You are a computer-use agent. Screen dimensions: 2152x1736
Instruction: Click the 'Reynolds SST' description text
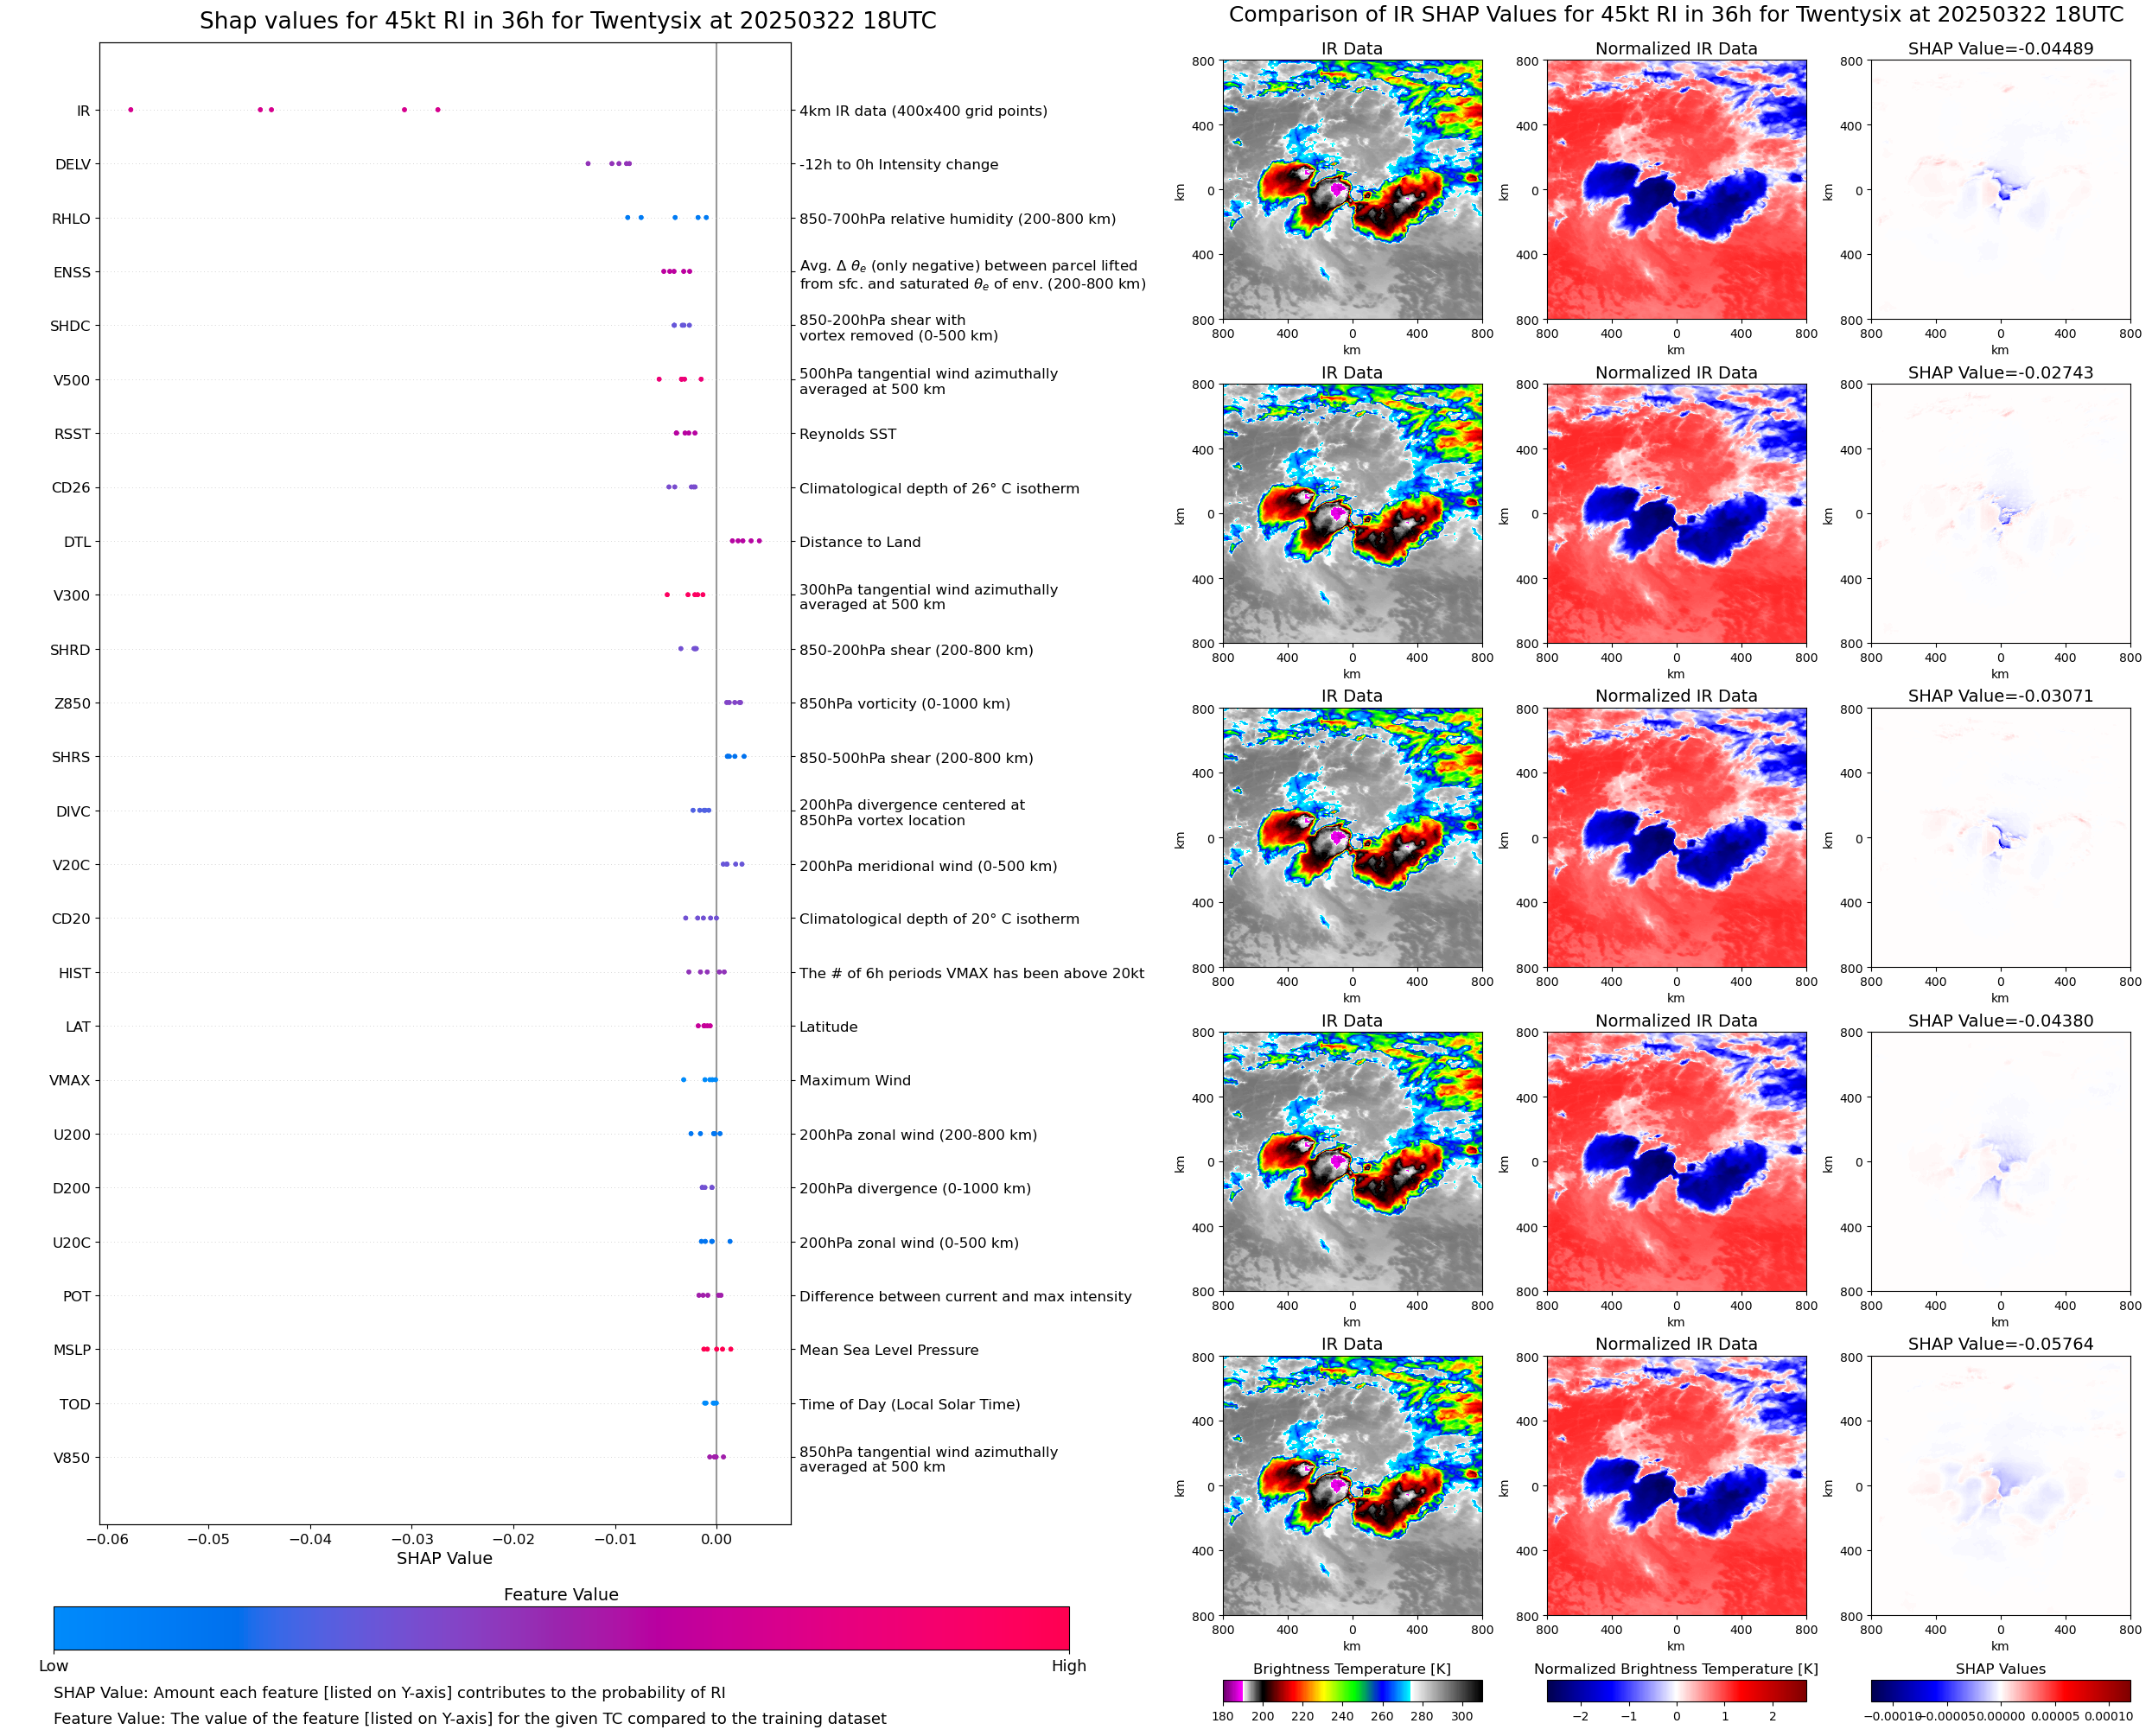pos(847,434)
